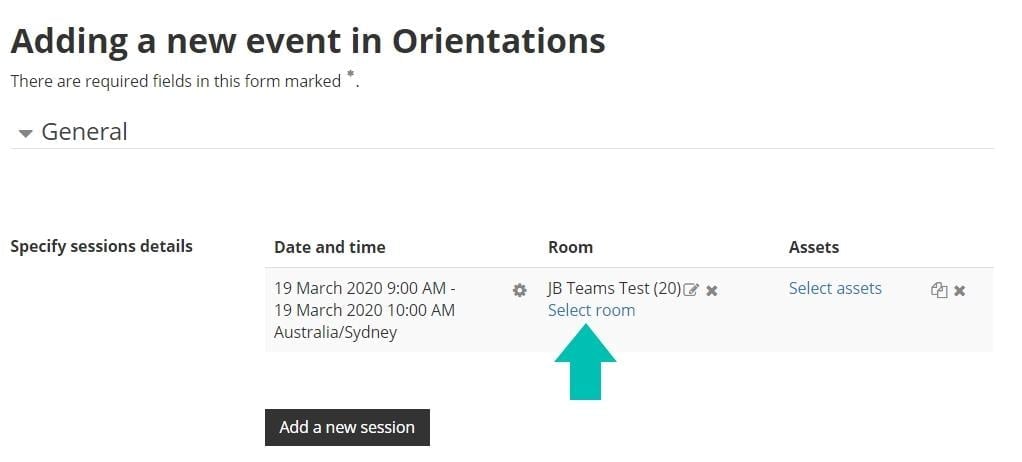Click the Date and time column header
1022x462 pixels.
pyautogui.click(x=329, y=247)
